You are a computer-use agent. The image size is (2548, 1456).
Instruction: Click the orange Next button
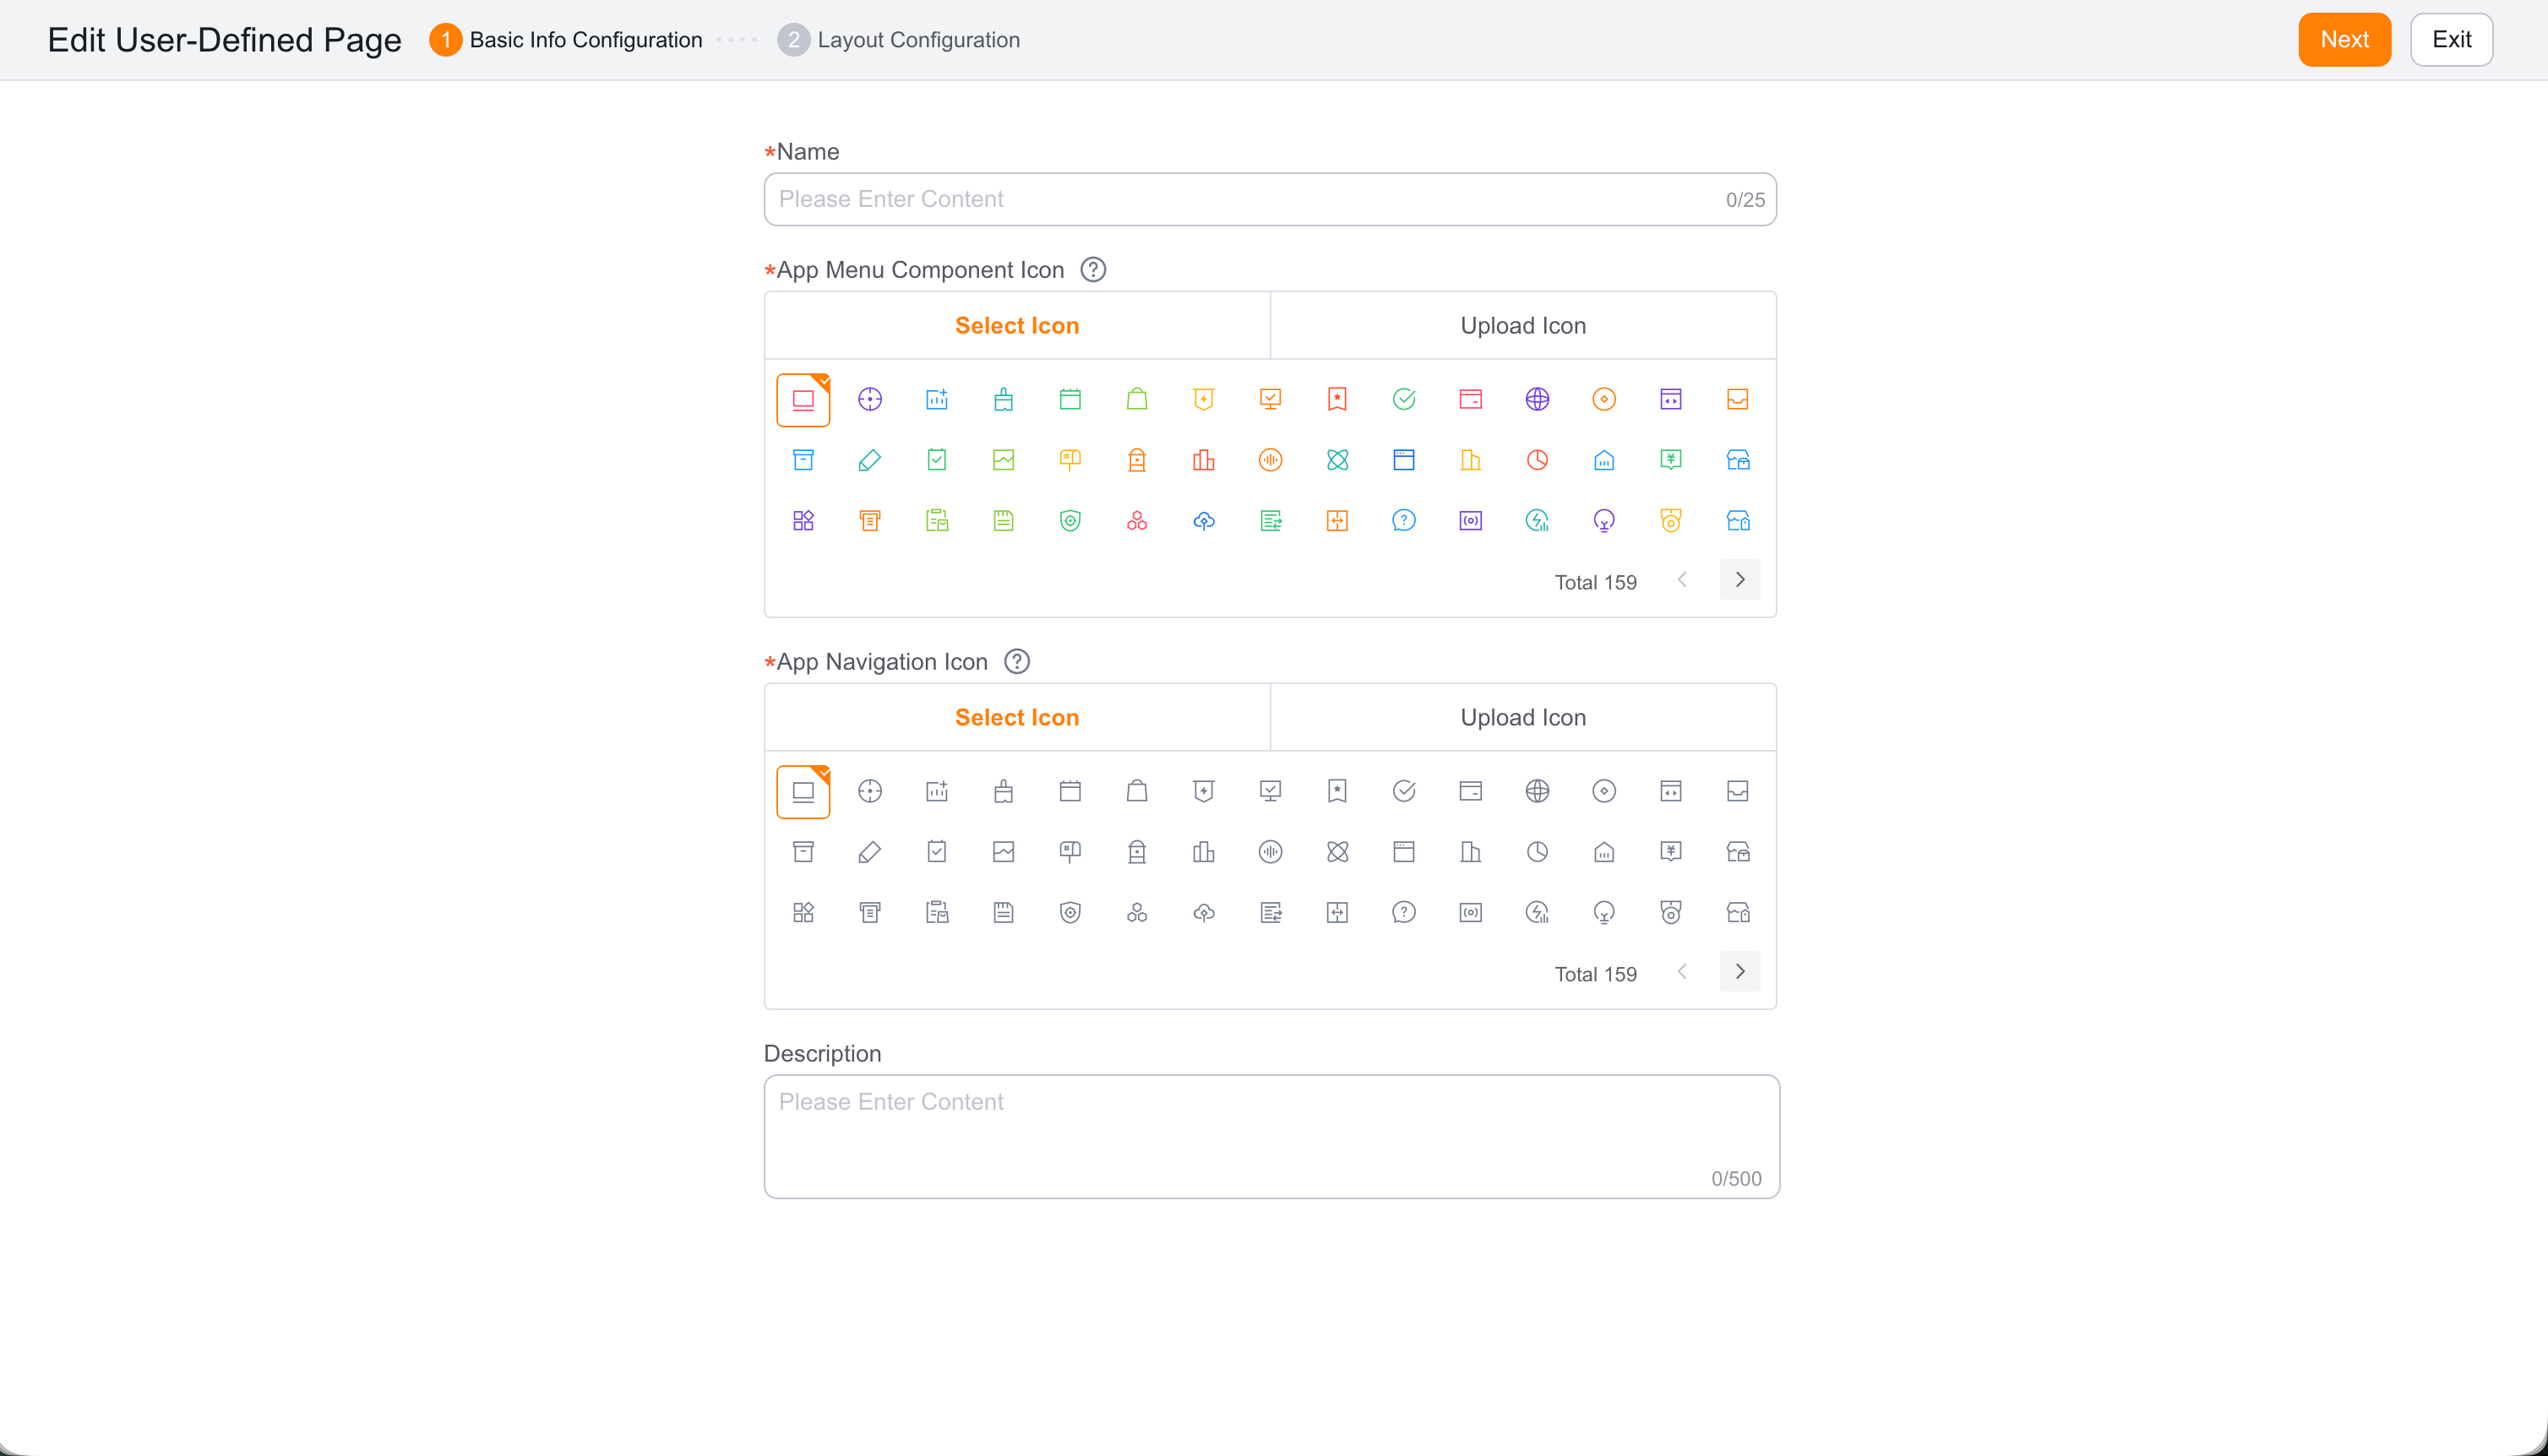[x=2344, y=40]
